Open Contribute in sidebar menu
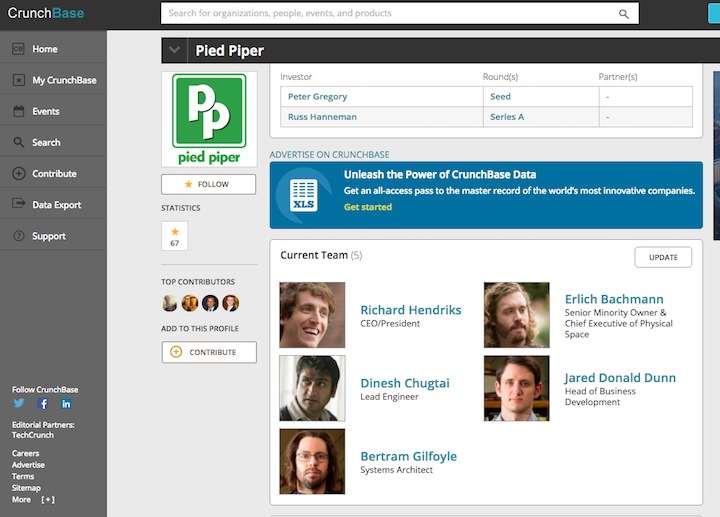 click(53, 174)
